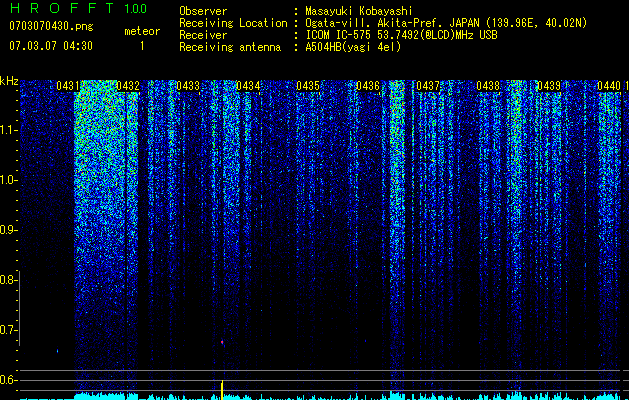This screenshot has height=400, width=629.
Task: Click the timestamp 07.03.07 04:30
Action: [51, 46]
